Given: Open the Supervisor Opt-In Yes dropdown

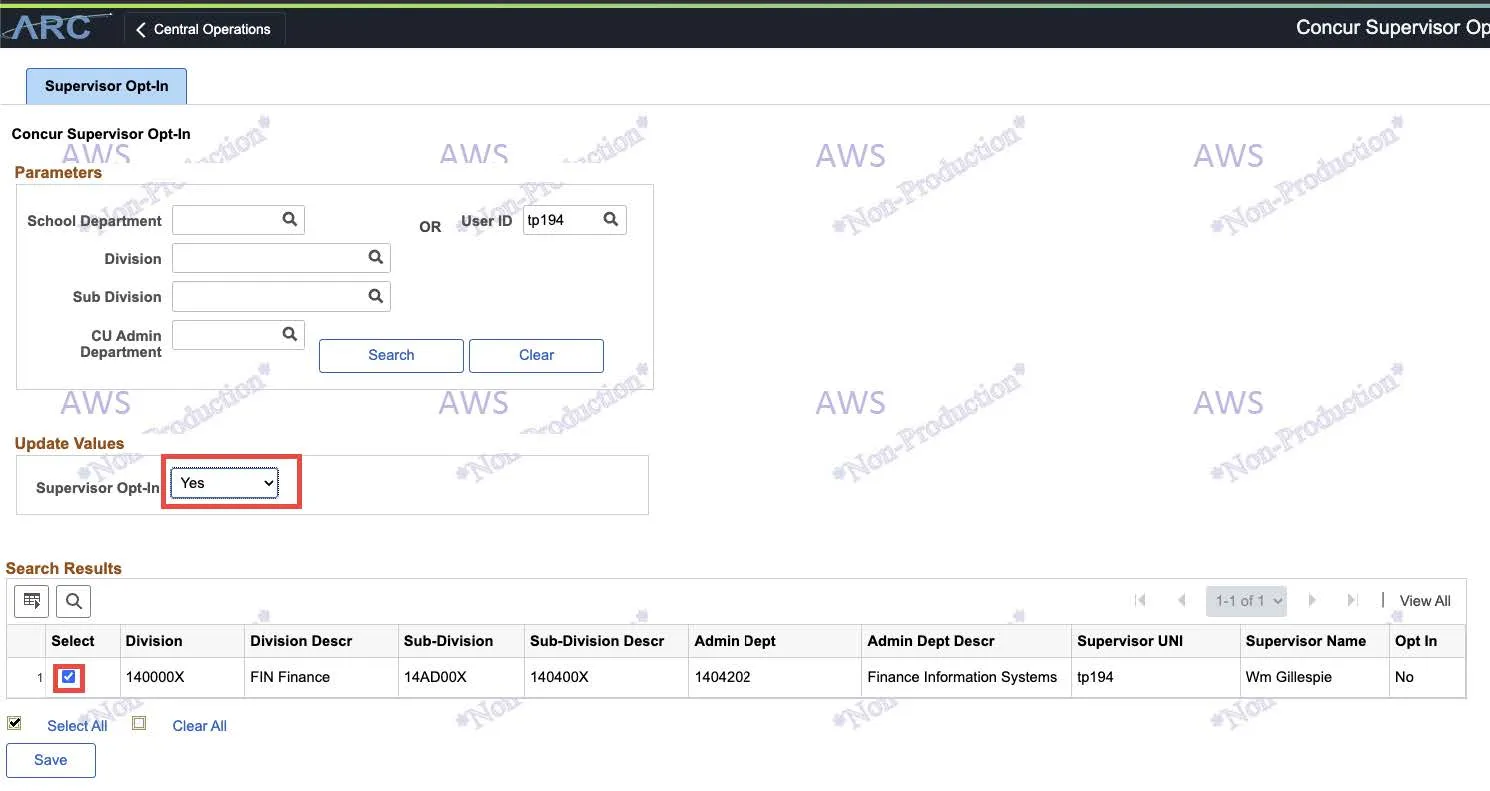Looking at the screenshot, I should pyautogui.click(x=225, y=483).
